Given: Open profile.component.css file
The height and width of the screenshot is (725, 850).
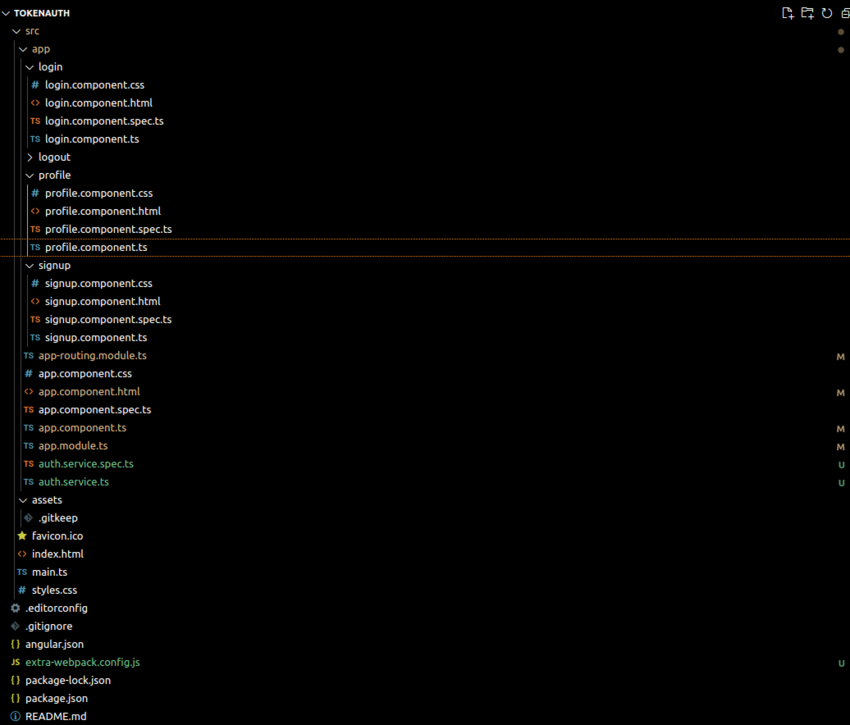Looking at the screenshot, I should pos(99,193).
